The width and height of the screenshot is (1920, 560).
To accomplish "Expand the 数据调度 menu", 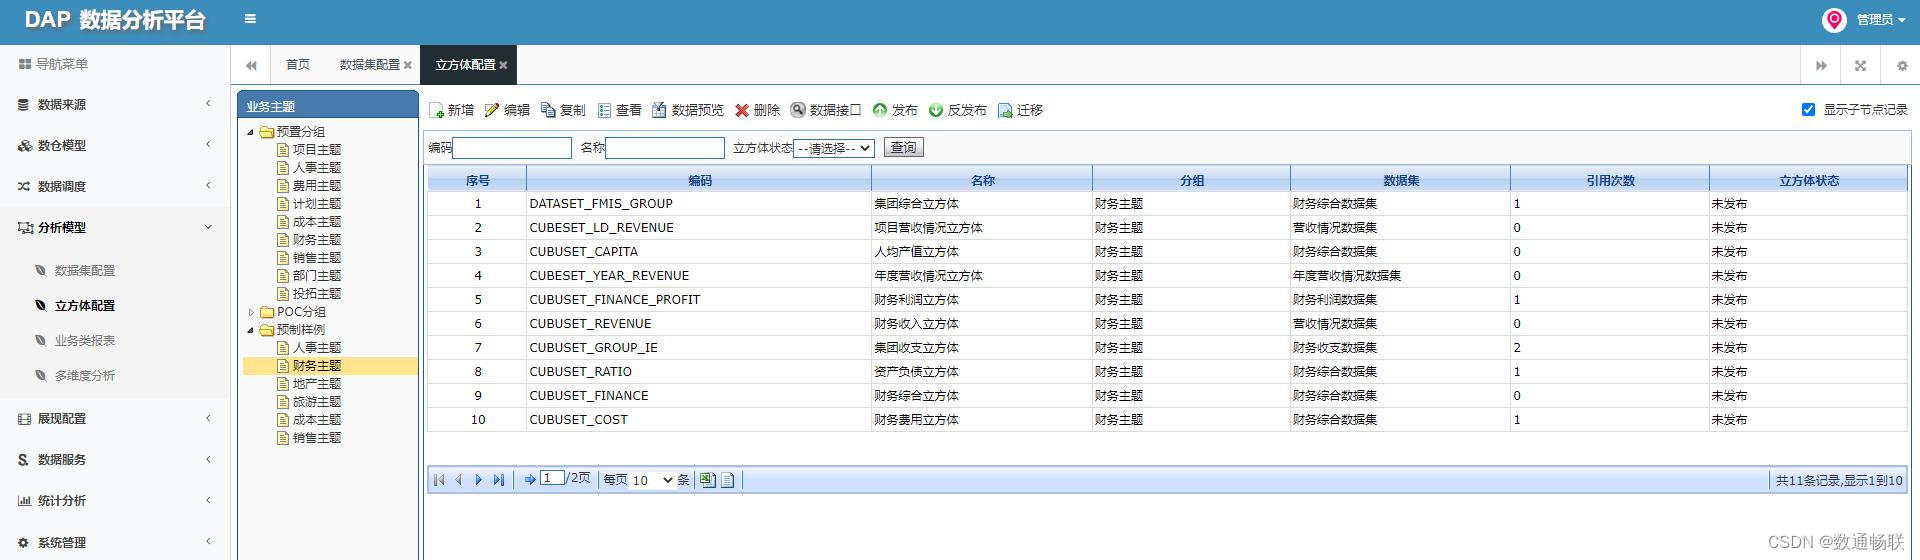I will point(115,186).
